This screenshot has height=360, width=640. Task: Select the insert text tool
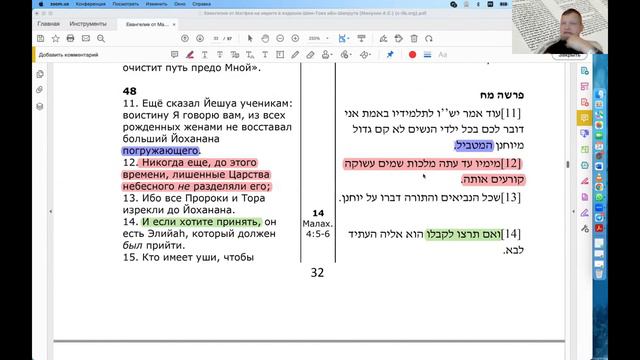click(250, 54)
